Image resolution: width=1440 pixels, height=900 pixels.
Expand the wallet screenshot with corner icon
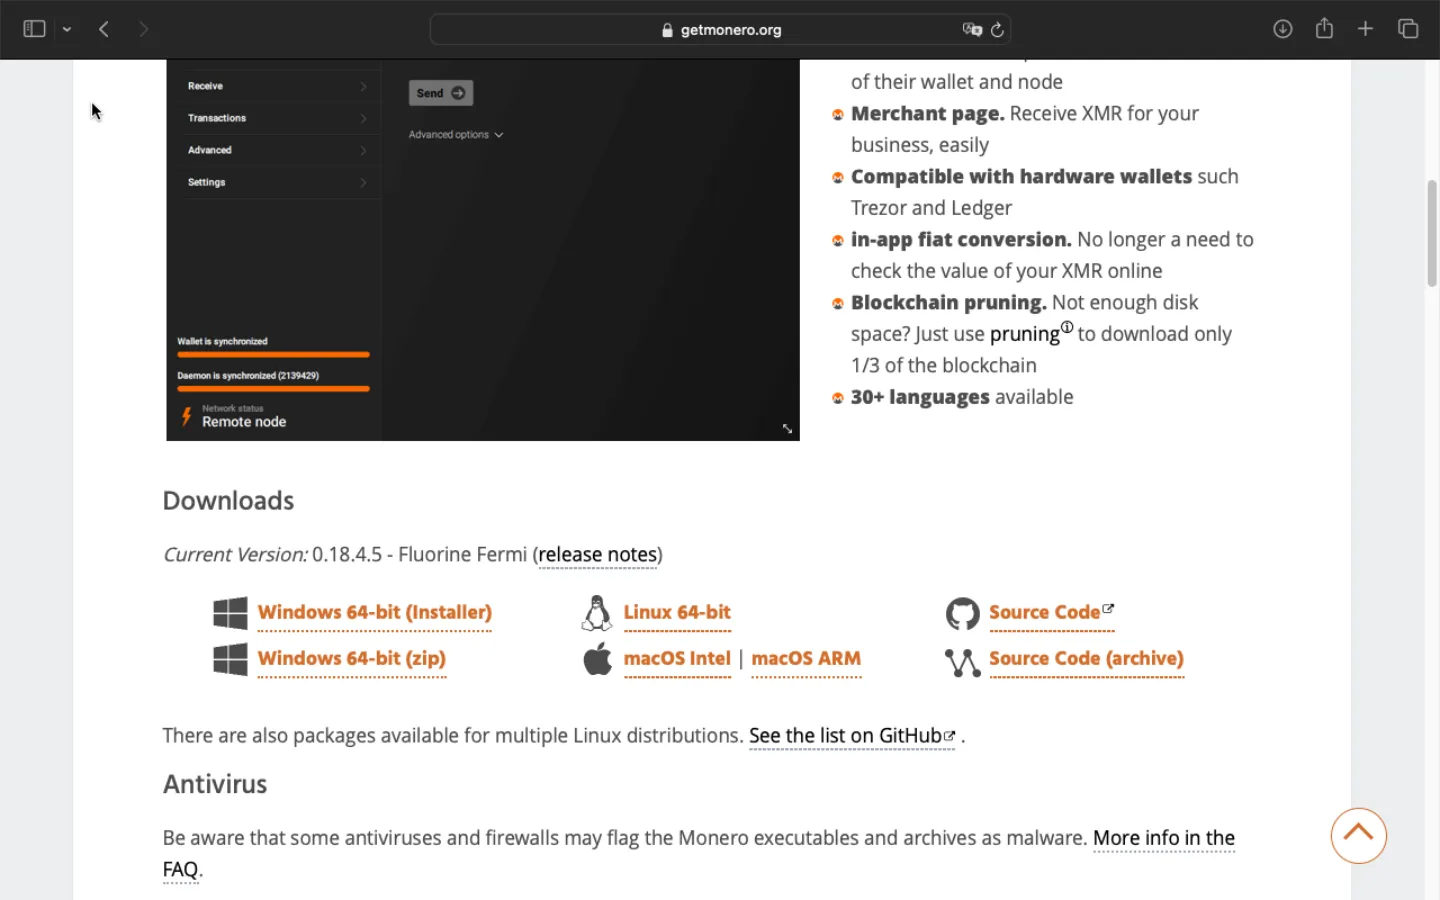tap(787, 428)
